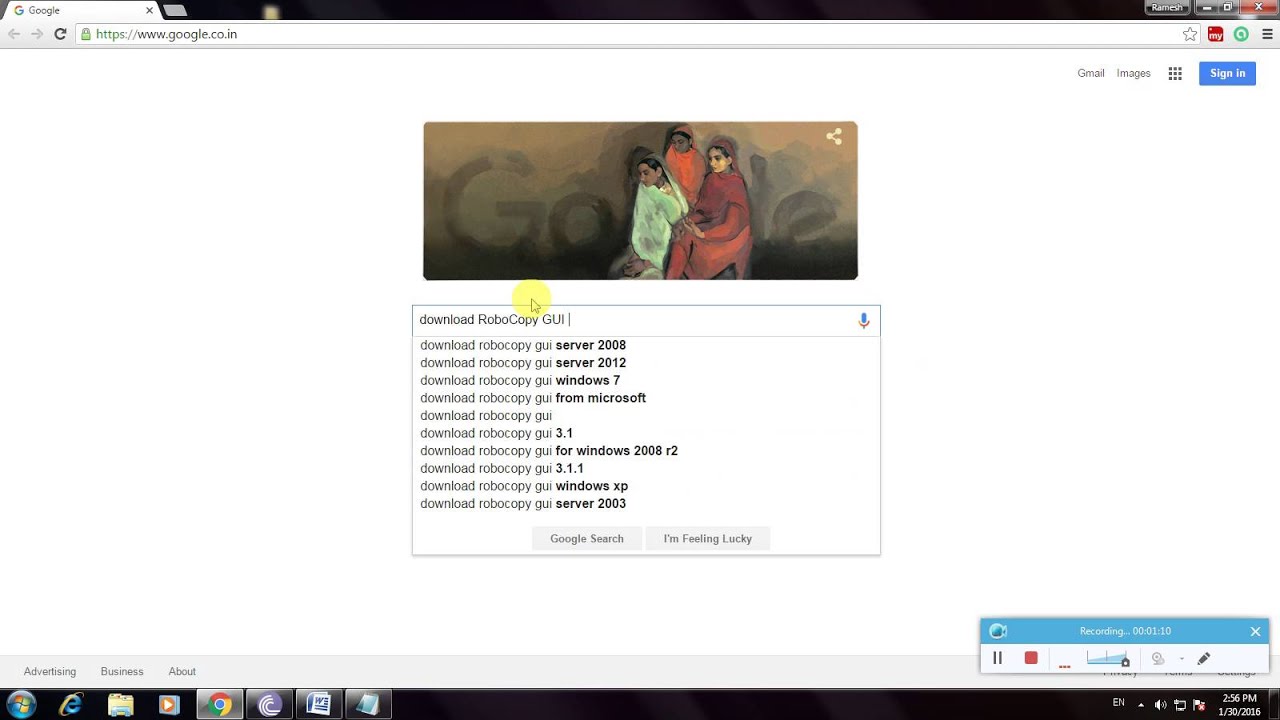Open the About footer link
Image resolution: width=1280 pixels, height=720 pixels.
pos(182,672)
